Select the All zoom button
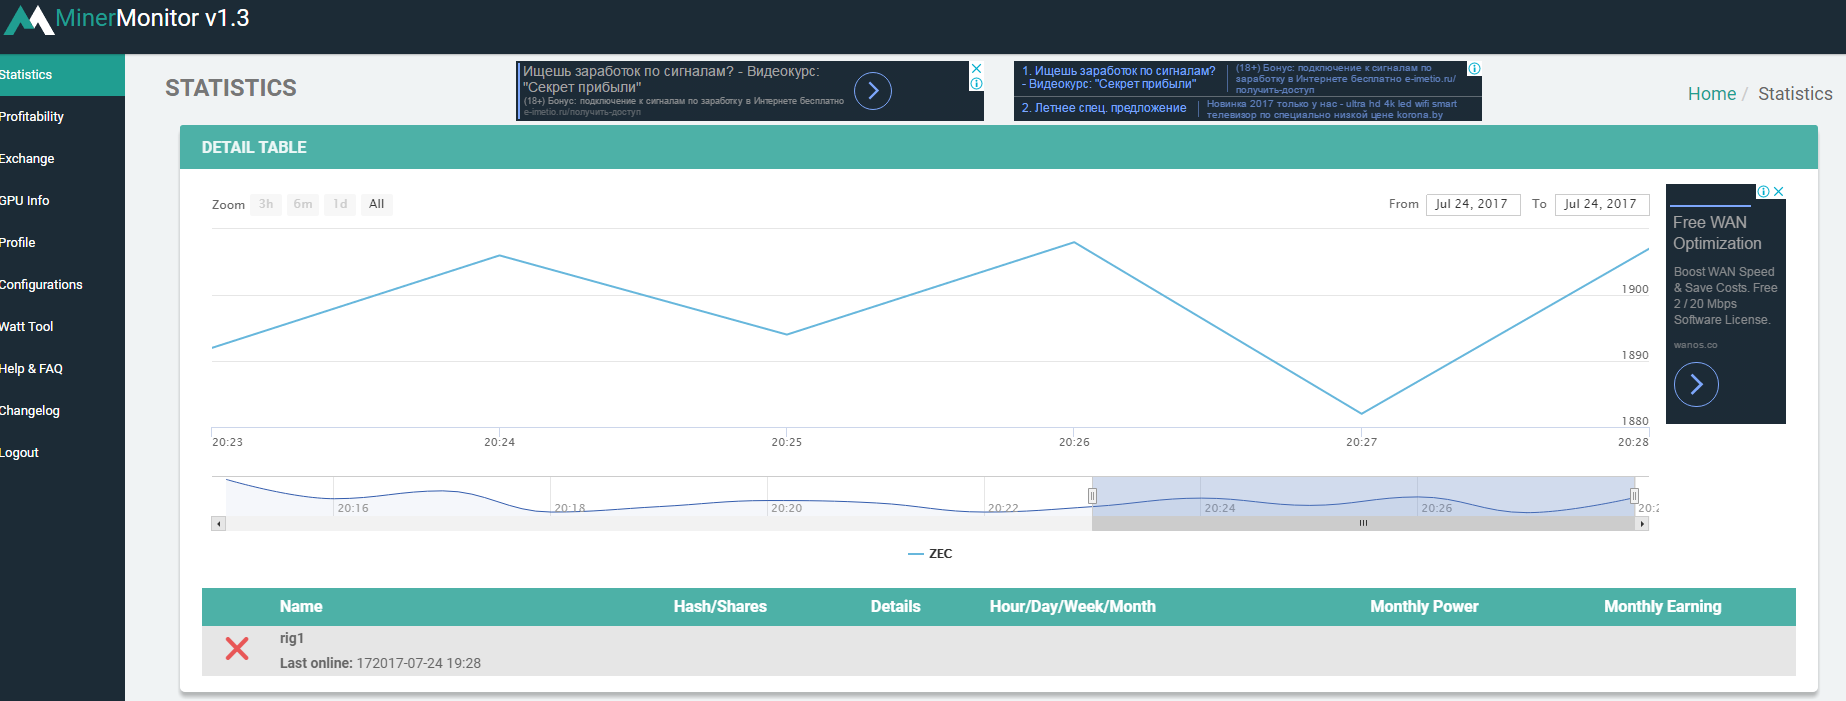This screenshot has height=701, width=1846. tap(377, 204)
